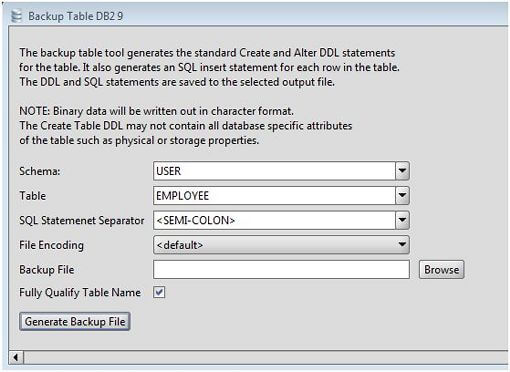The height and width of the screenshot is (372, 510).
Task: Open the Table dropdown arrow
Action: [402, 195]
